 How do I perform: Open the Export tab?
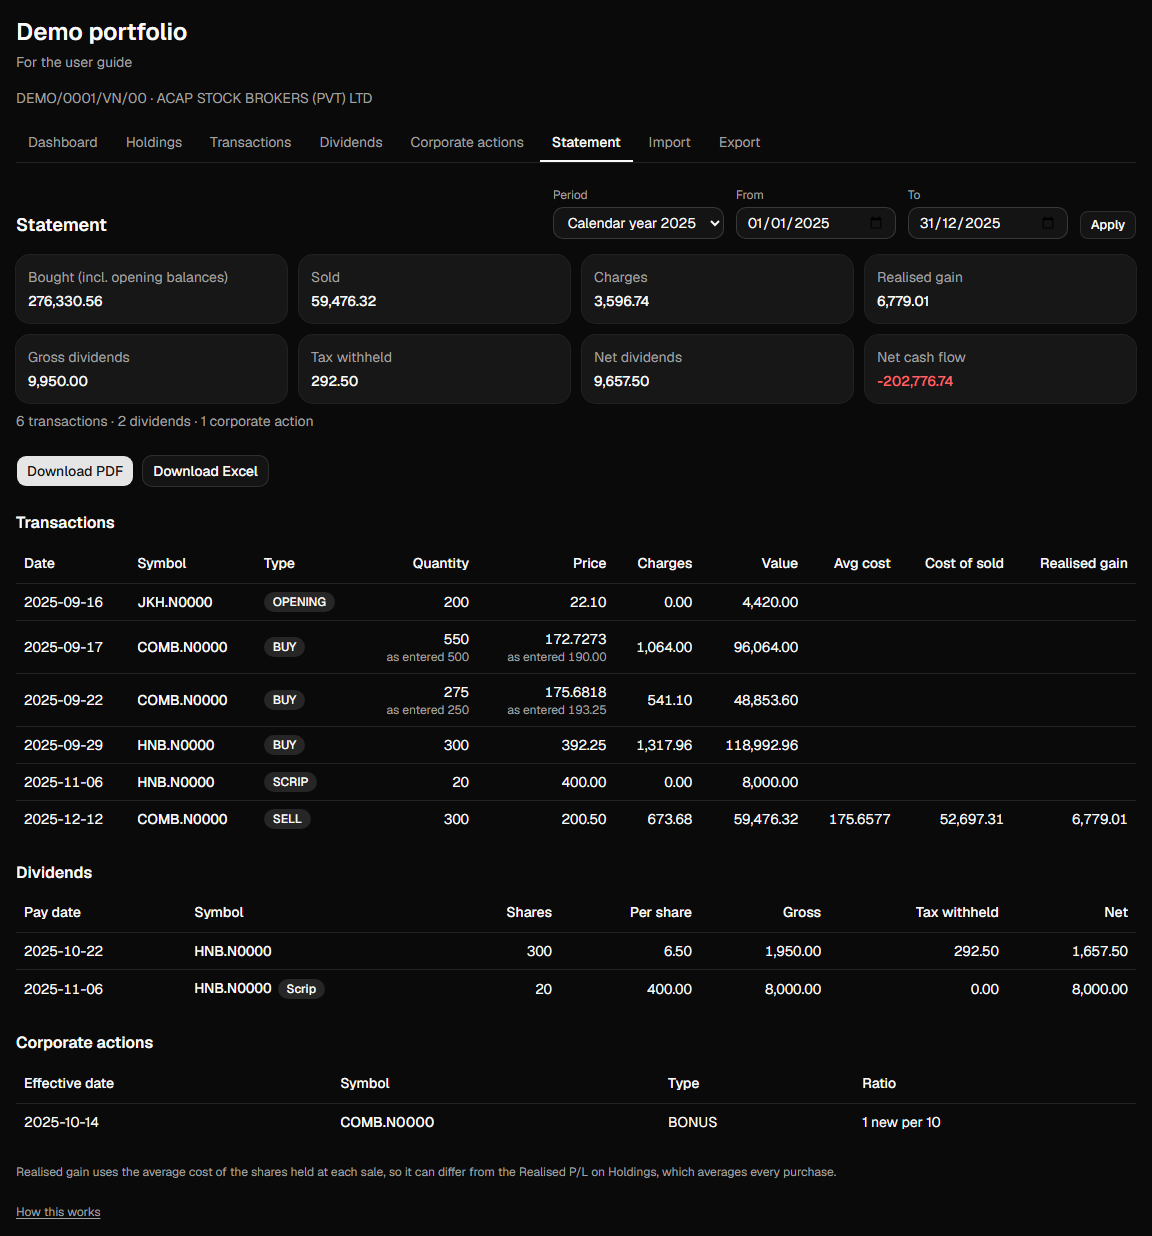739,142
